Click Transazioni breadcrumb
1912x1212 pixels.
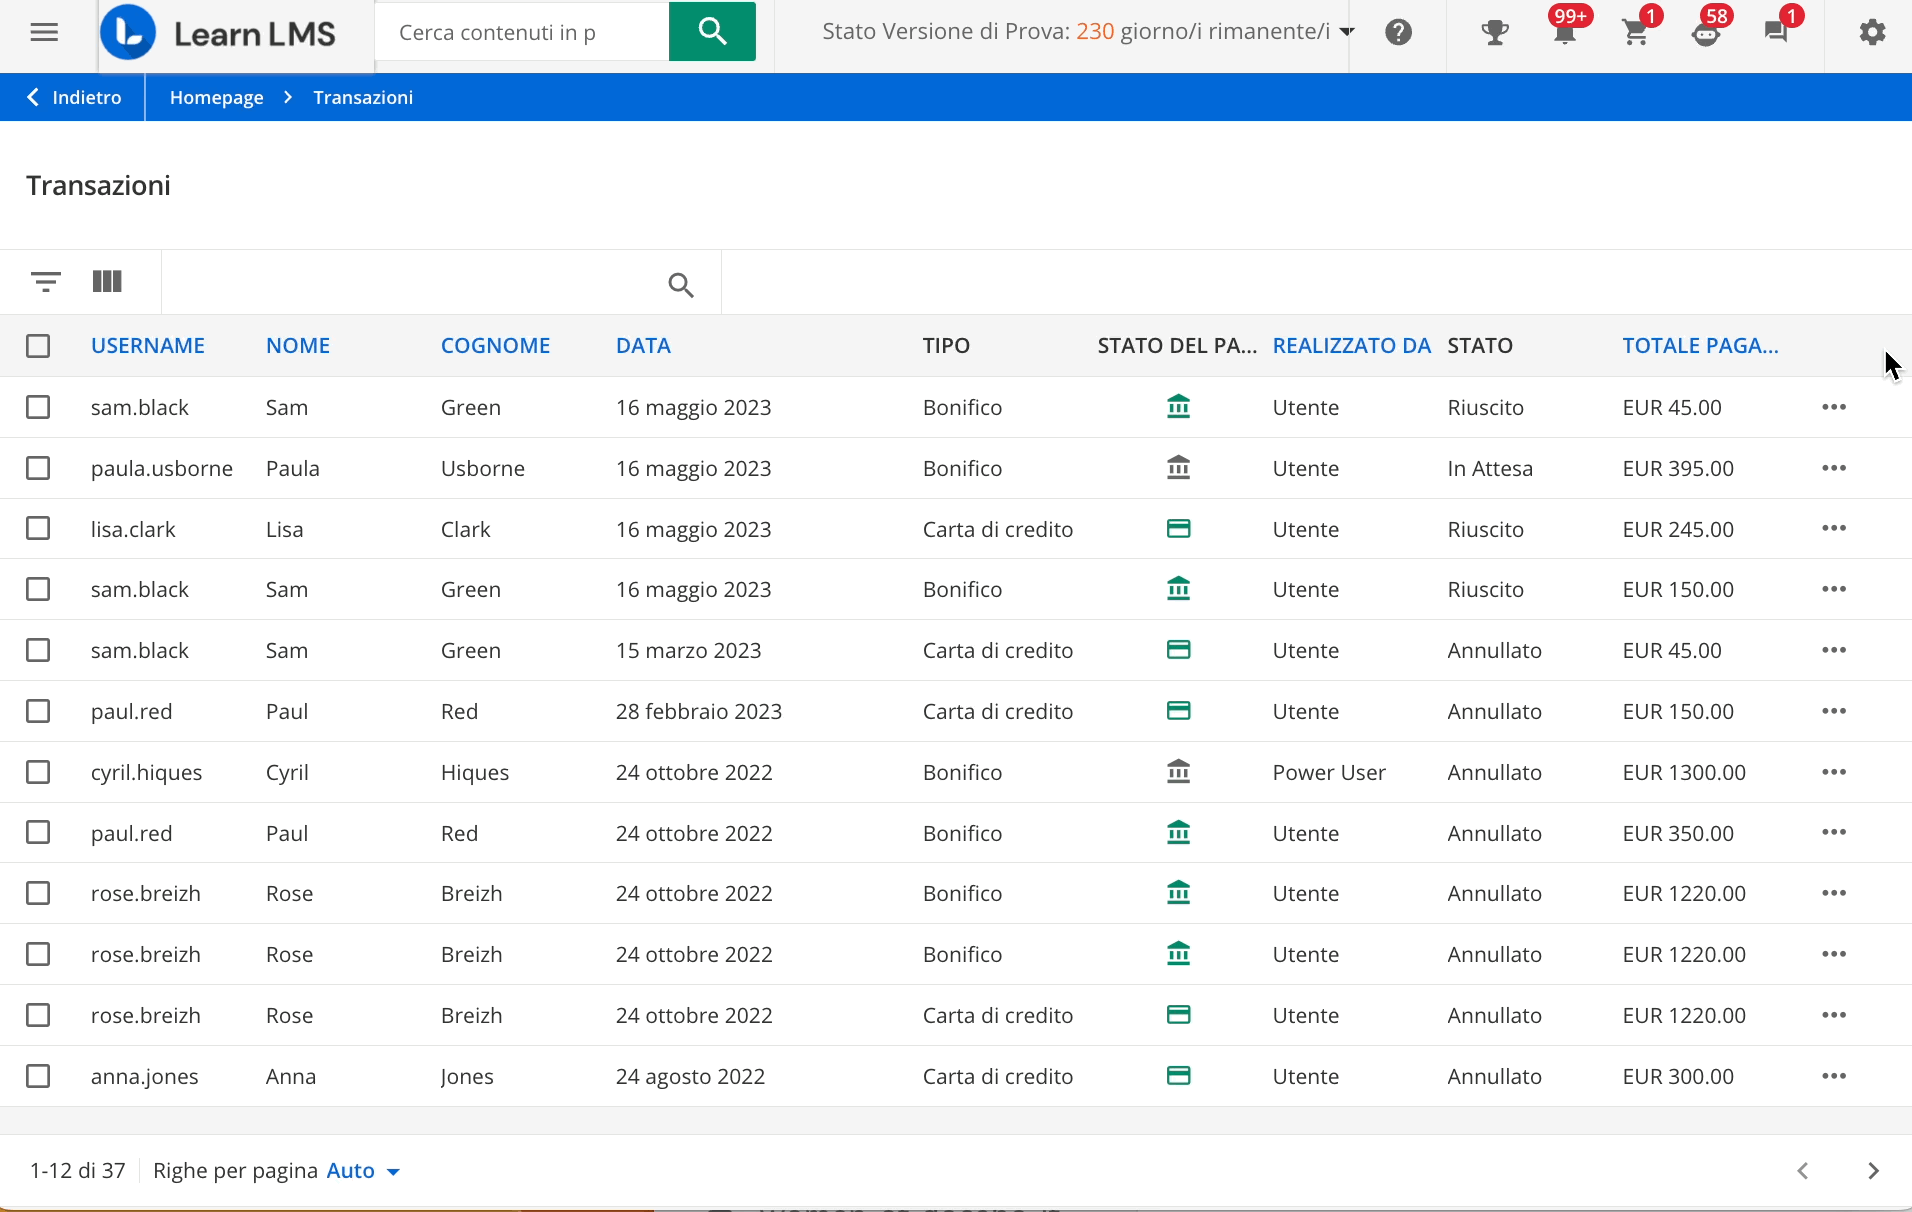(x=363, y=97)
